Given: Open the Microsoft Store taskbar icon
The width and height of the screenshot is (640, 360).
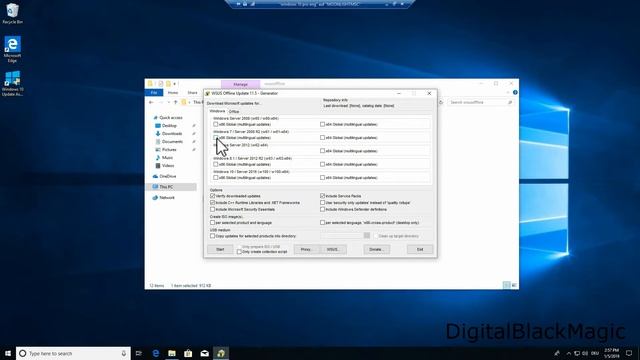Looking at the screenshot, I should coord(188,353).
